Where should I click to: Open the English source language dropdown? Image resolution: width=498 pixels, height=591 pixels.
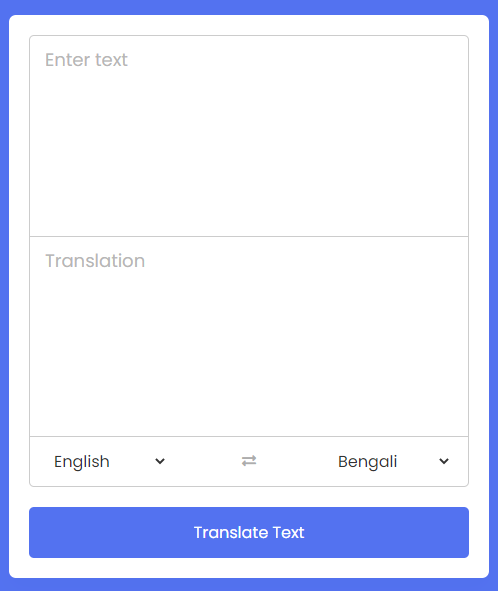[x=109, y=461]
